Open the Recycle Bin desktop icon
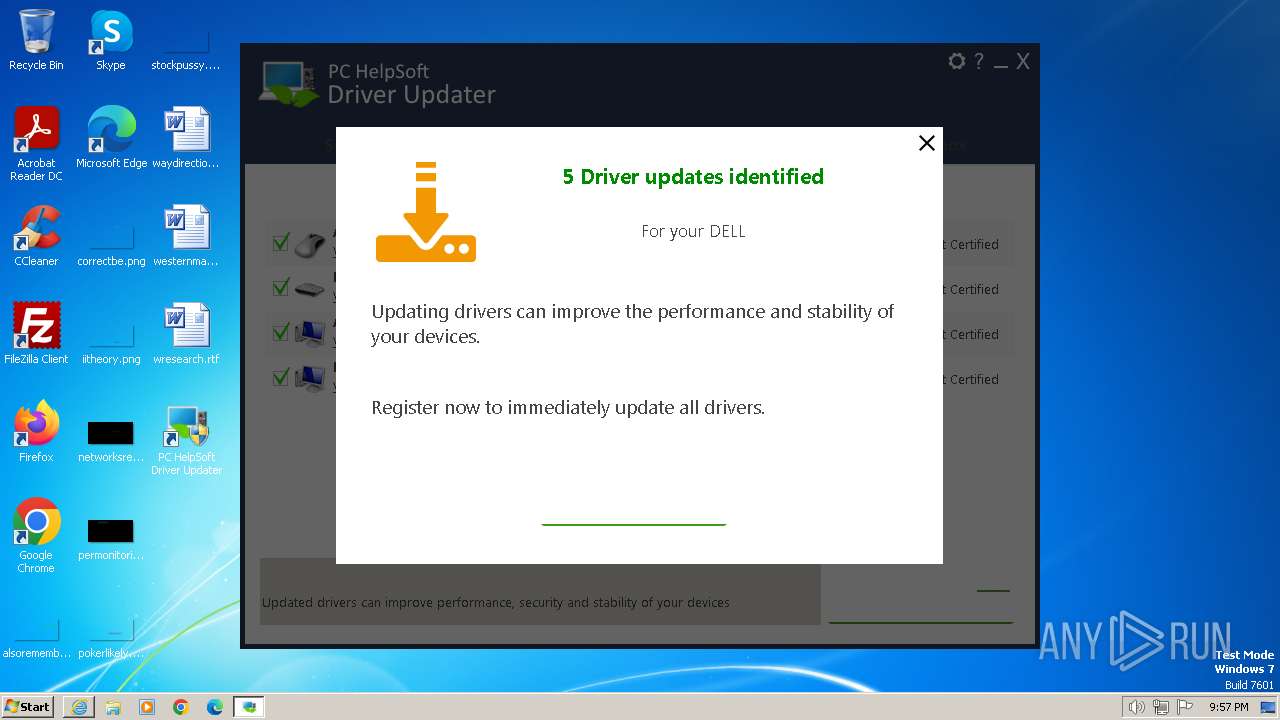The width and height of the screenshot is (1280, 720). (x=36, y=40)
